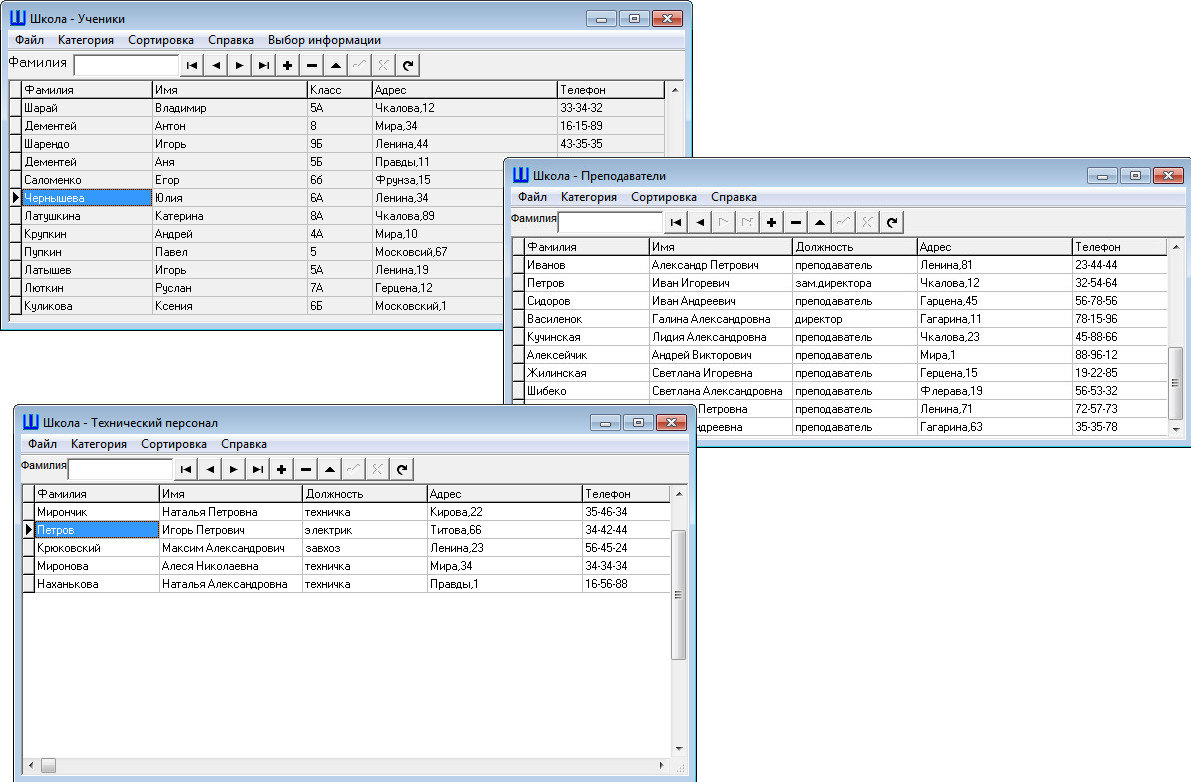The width and height of the screenshot is (1191, 782).
Task: Click Класс column header in Ученики table
Action: coord(339,90)
